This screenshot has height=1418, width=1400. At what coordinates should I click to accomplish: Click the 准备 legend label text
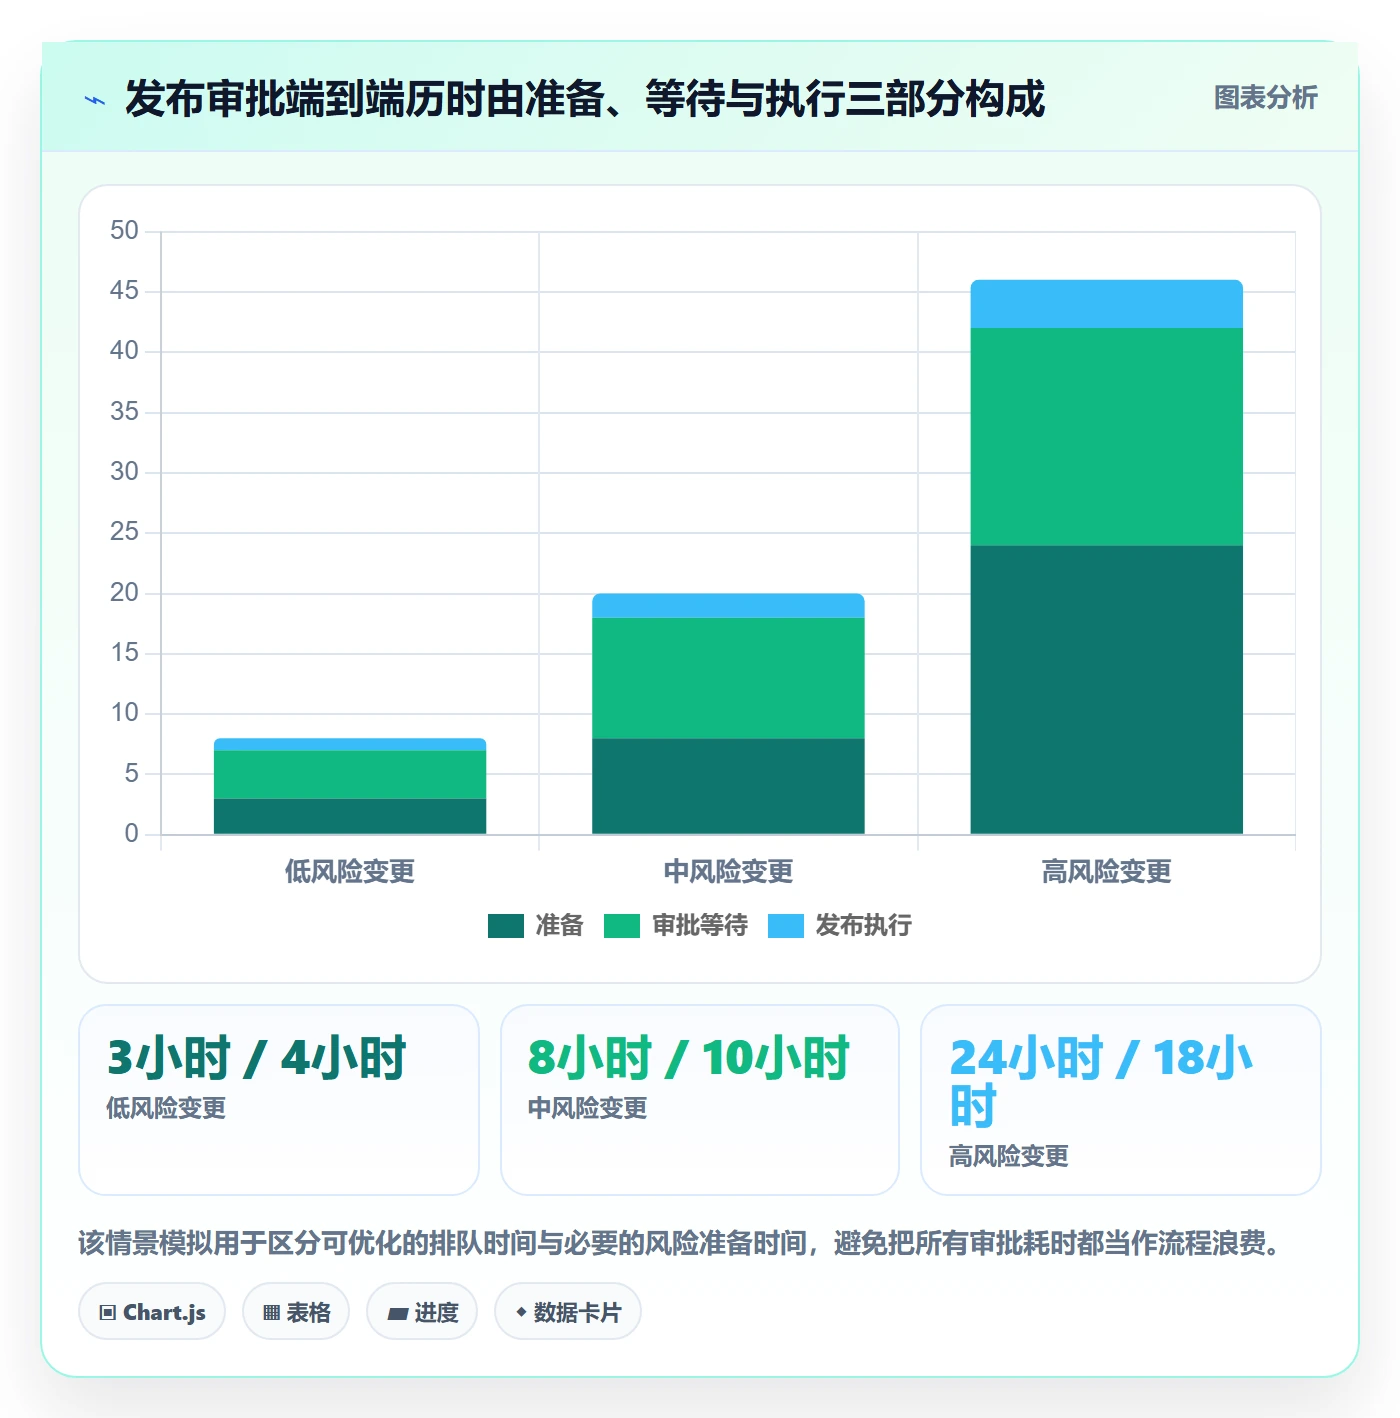[x=559, y=926]
